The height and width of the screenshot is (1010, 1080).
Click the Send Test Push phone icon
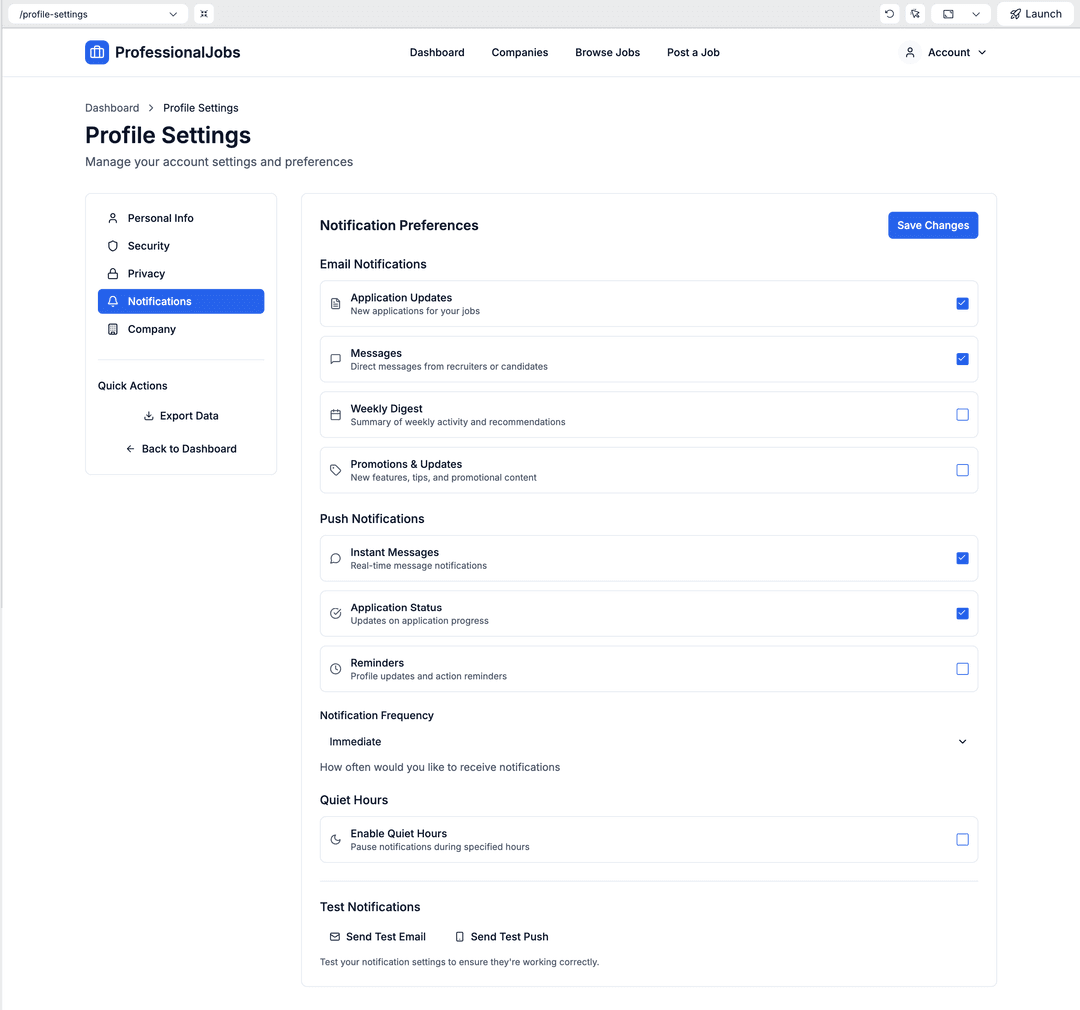pyautogui.click(x=460, y=937)
